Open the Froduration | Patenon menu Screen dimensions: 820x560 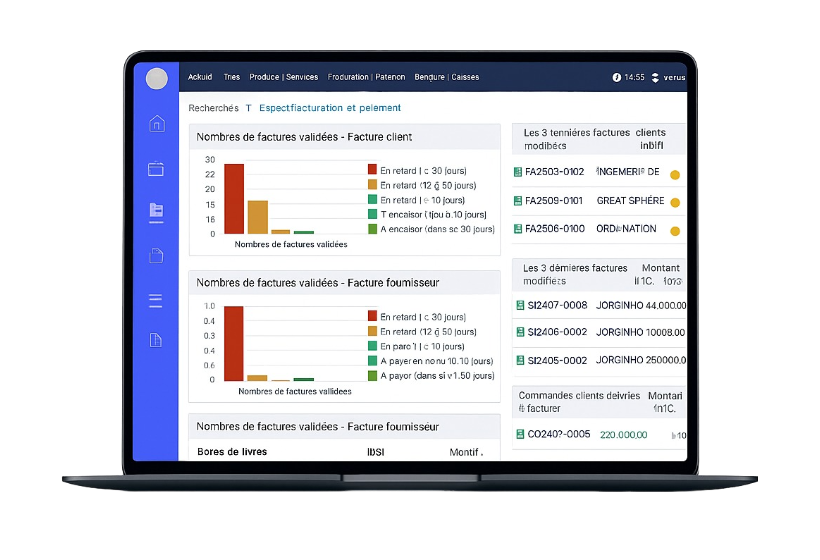coord(364,77)
